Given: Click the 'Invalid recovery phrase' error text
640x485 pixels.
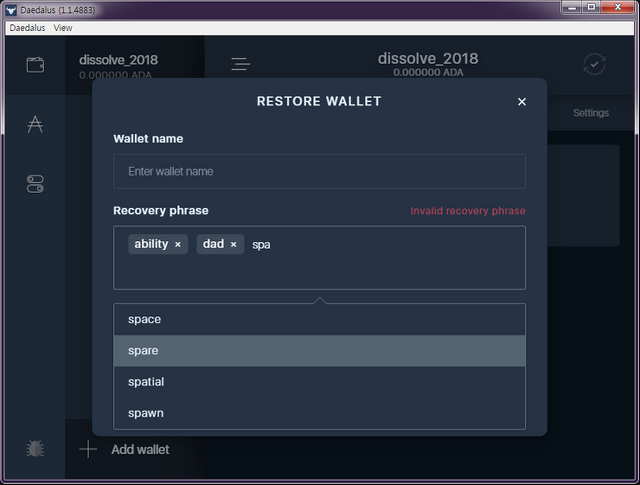Looking at the screenshot, I should [x=468, y=211].
